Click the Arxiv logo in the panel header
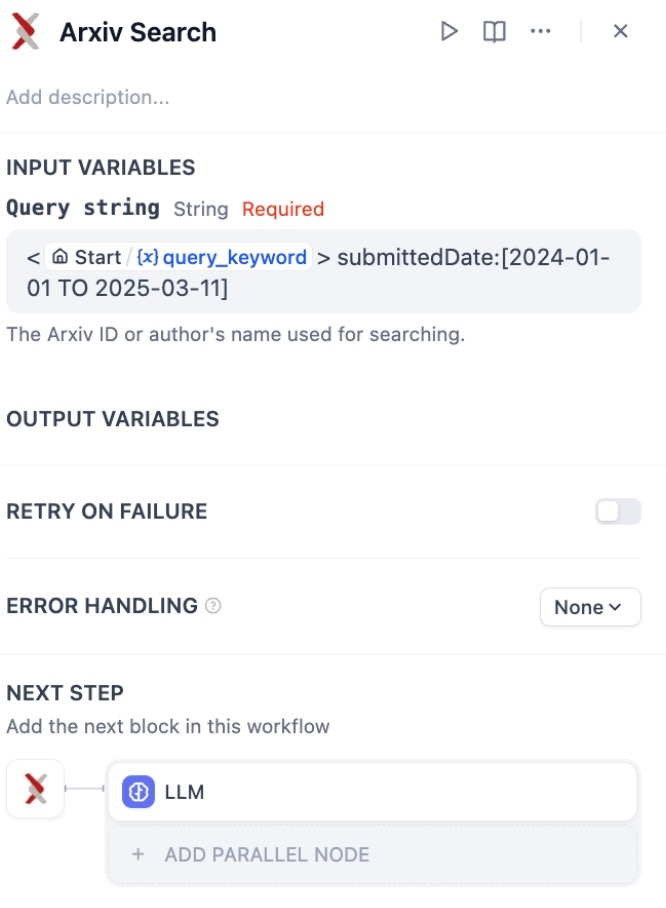 [x=24, y=31]
